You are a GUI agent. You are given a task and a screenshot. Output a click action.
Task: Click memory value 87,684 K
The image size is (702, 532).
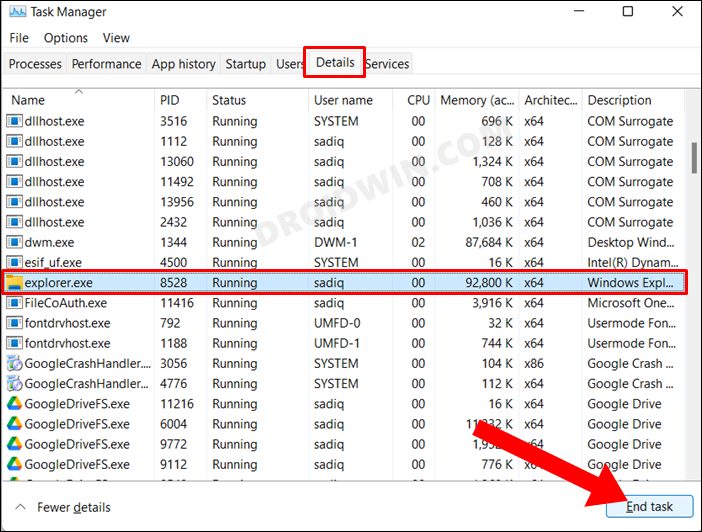[x=489, y=242]
